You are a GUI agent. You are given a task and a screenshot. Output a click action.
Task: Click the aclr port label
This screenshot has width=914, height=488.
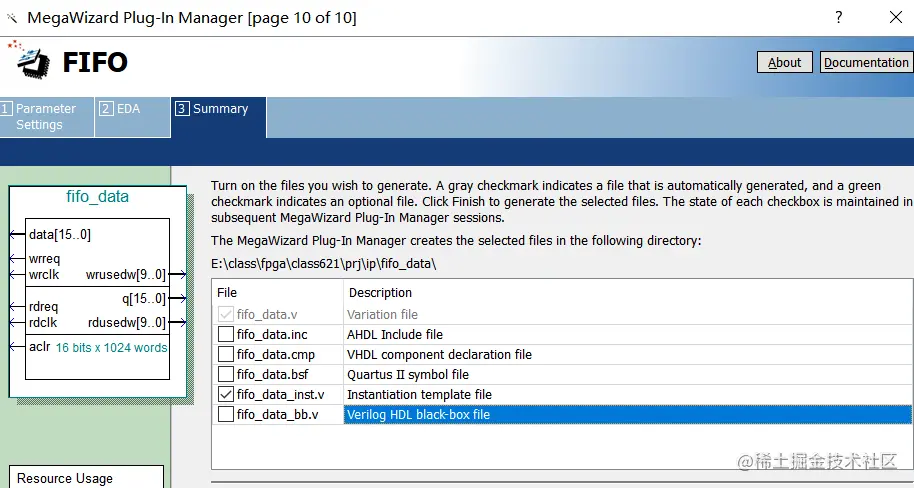(x=40, y=347)
